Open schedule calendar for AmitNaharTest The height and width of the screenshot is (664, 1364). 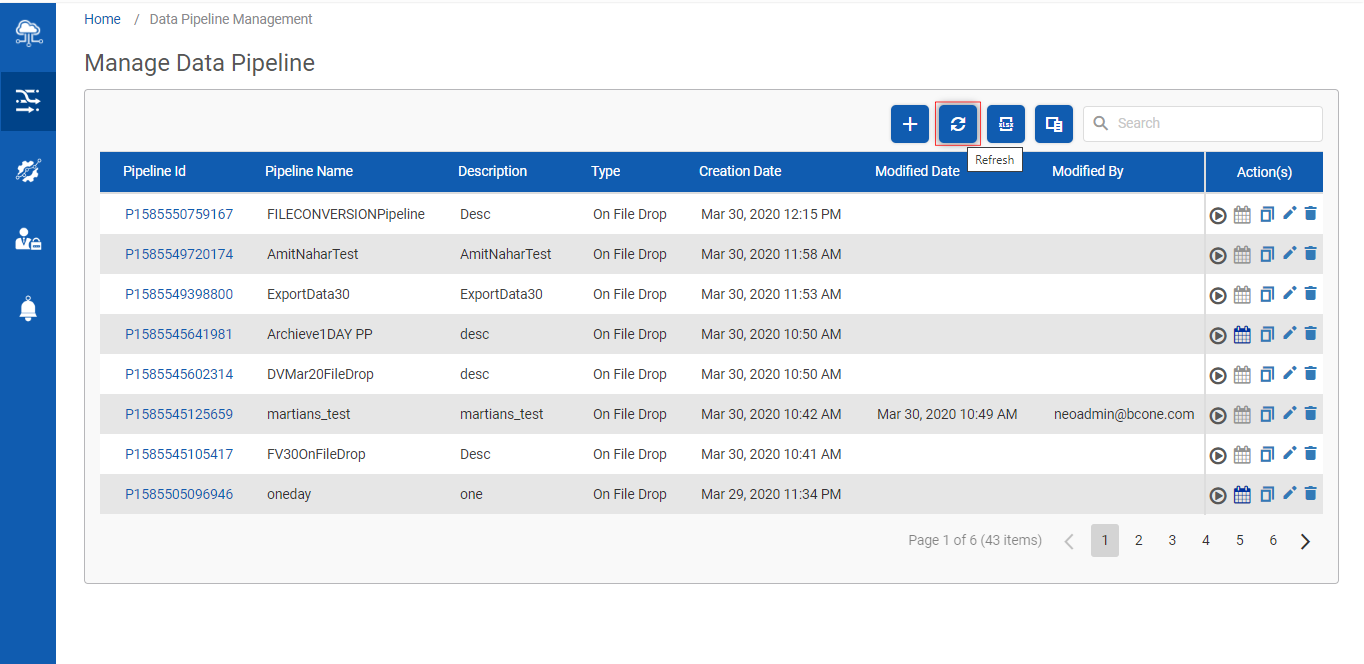(1242, 255)
